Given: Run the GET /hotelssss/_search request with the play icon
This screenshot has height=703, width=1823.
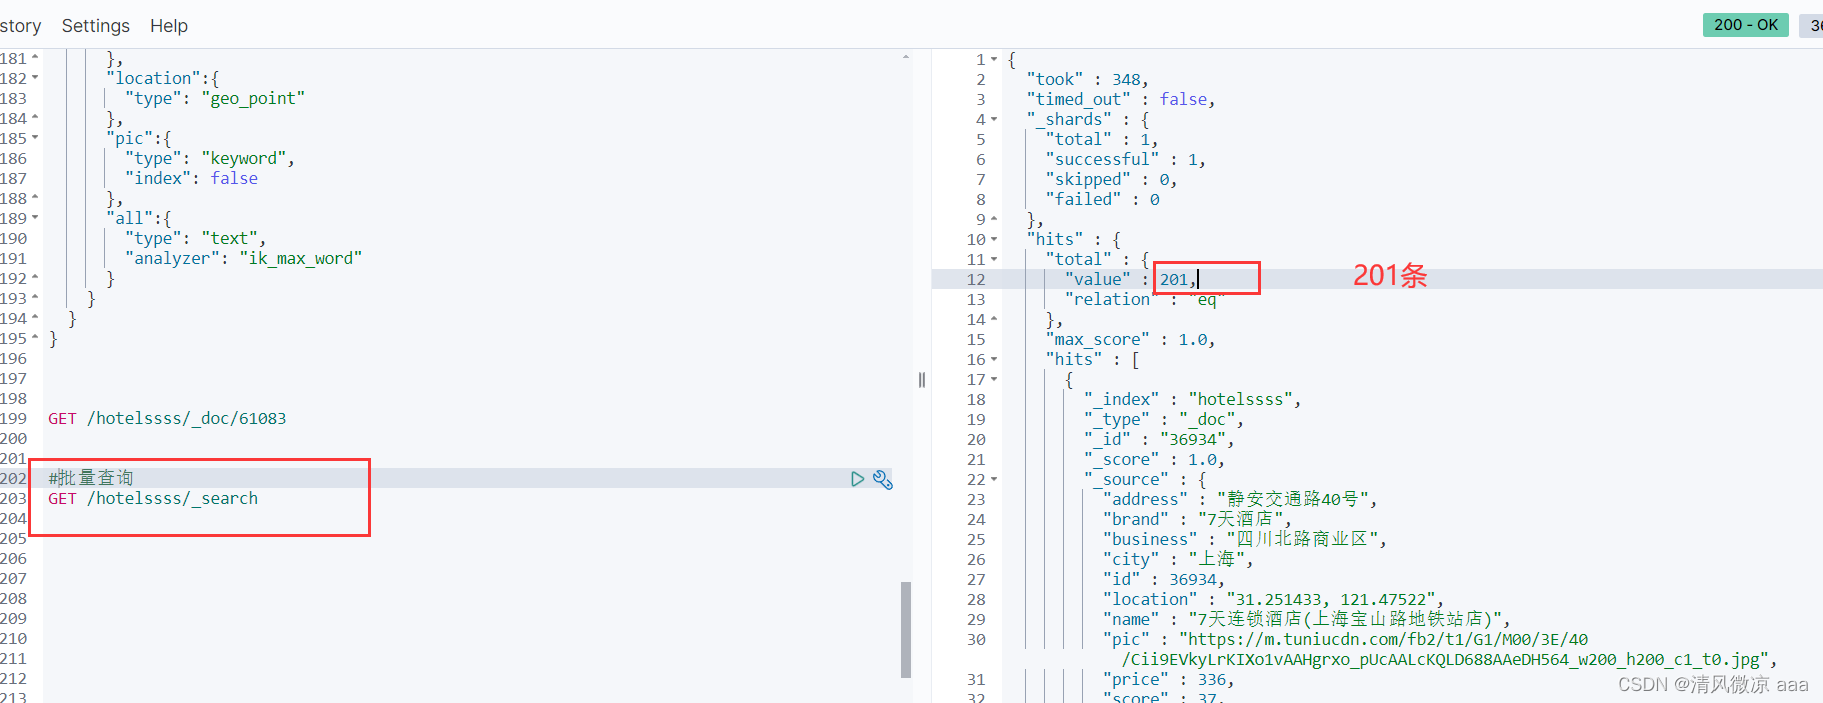Looking at the screenshot, I should pos(857,479).
